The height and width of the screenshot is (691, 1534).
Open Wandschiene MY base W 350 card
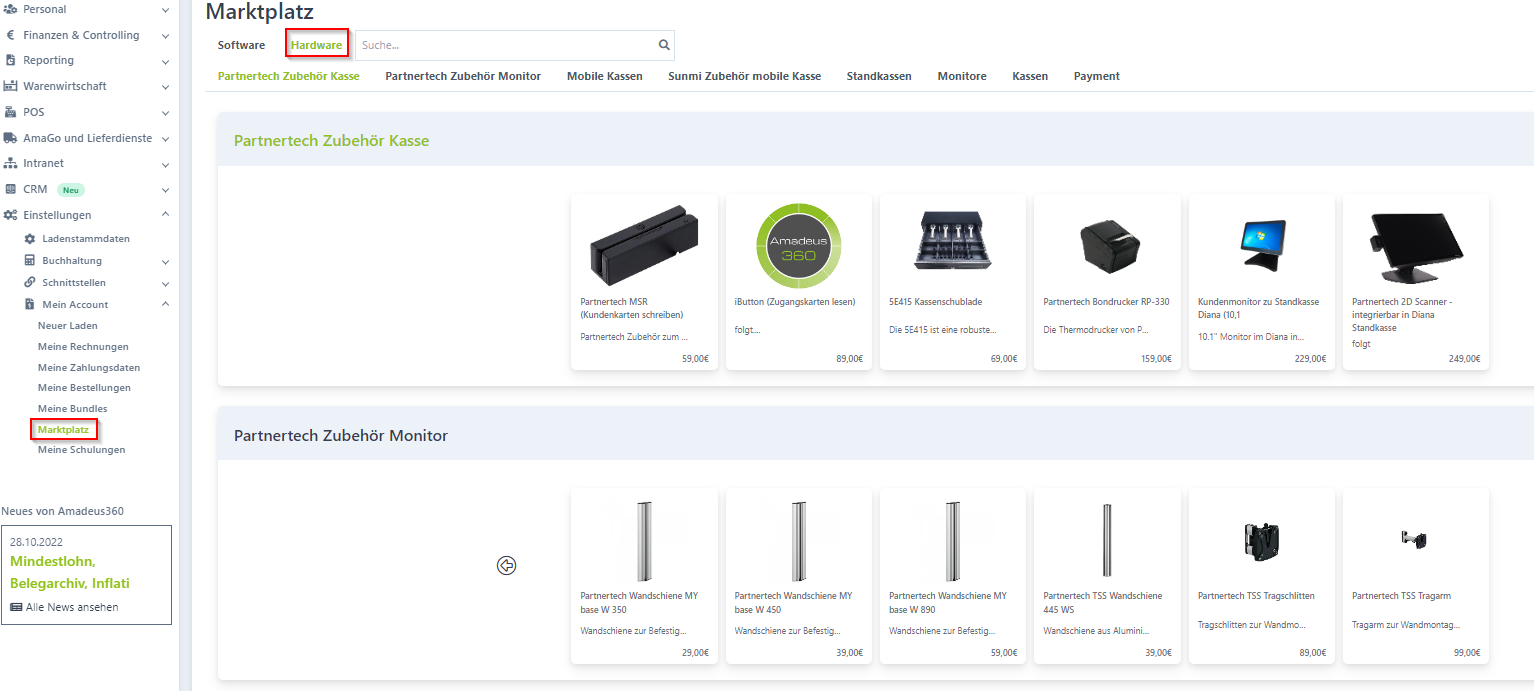pos(644,576)
